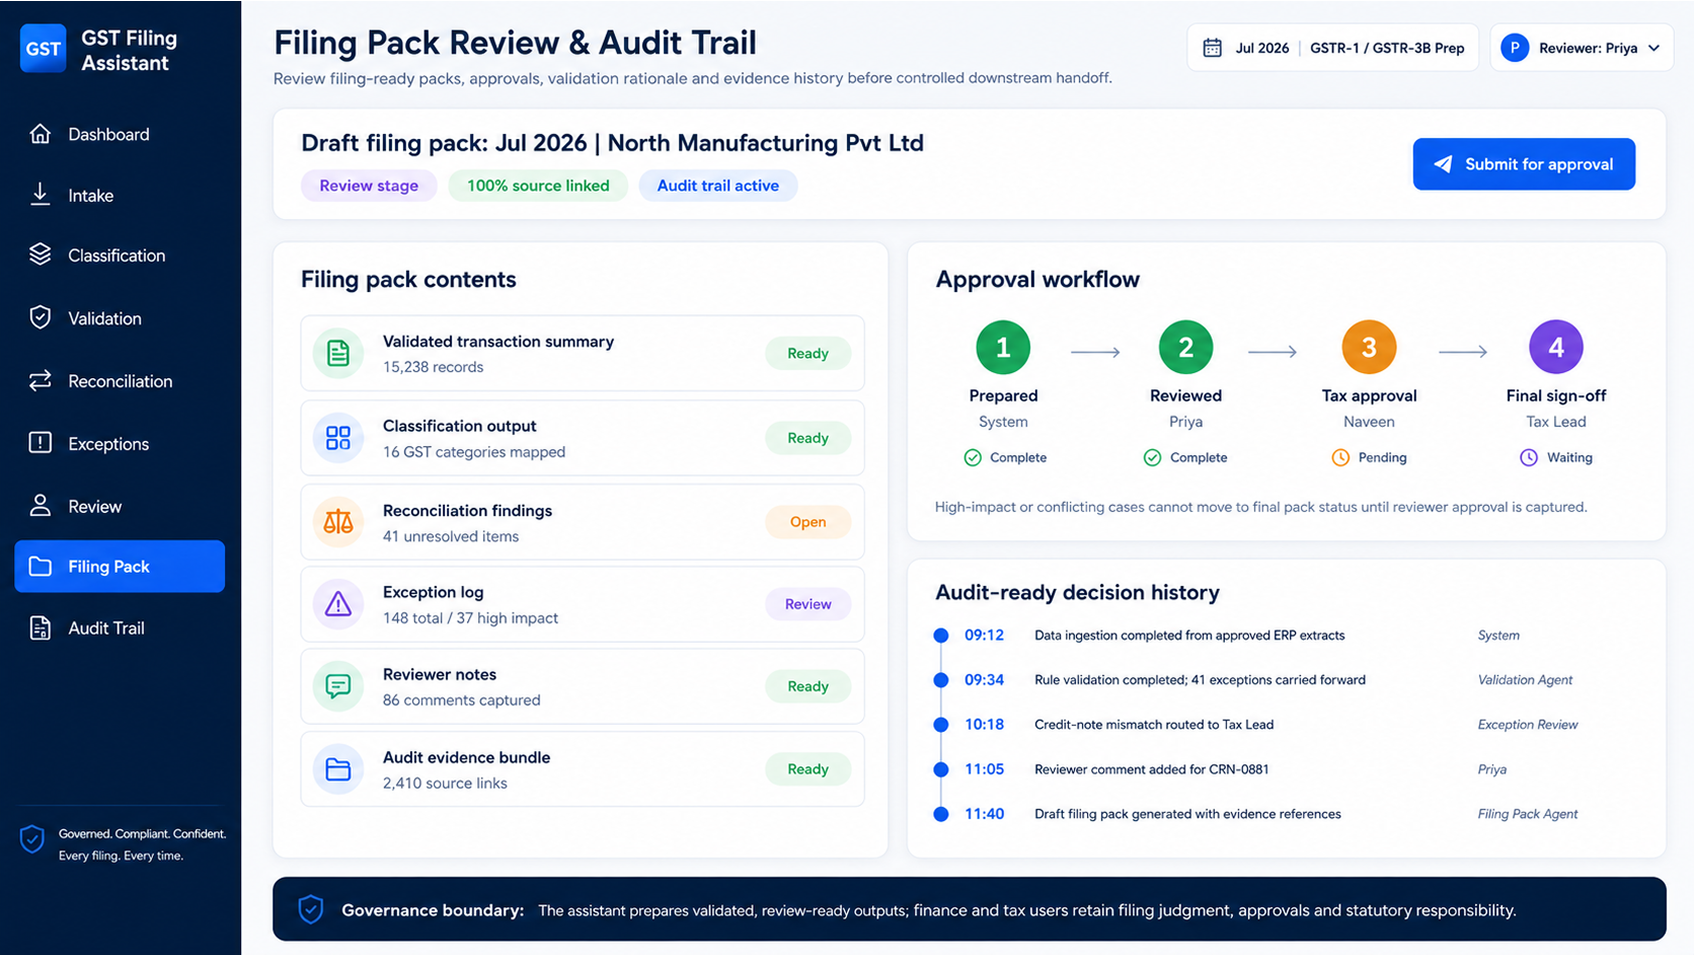The width and height of the screenshot is (1694, 956).
Task: Click Ready status on Reviewer notes
Action: (808, 686)
